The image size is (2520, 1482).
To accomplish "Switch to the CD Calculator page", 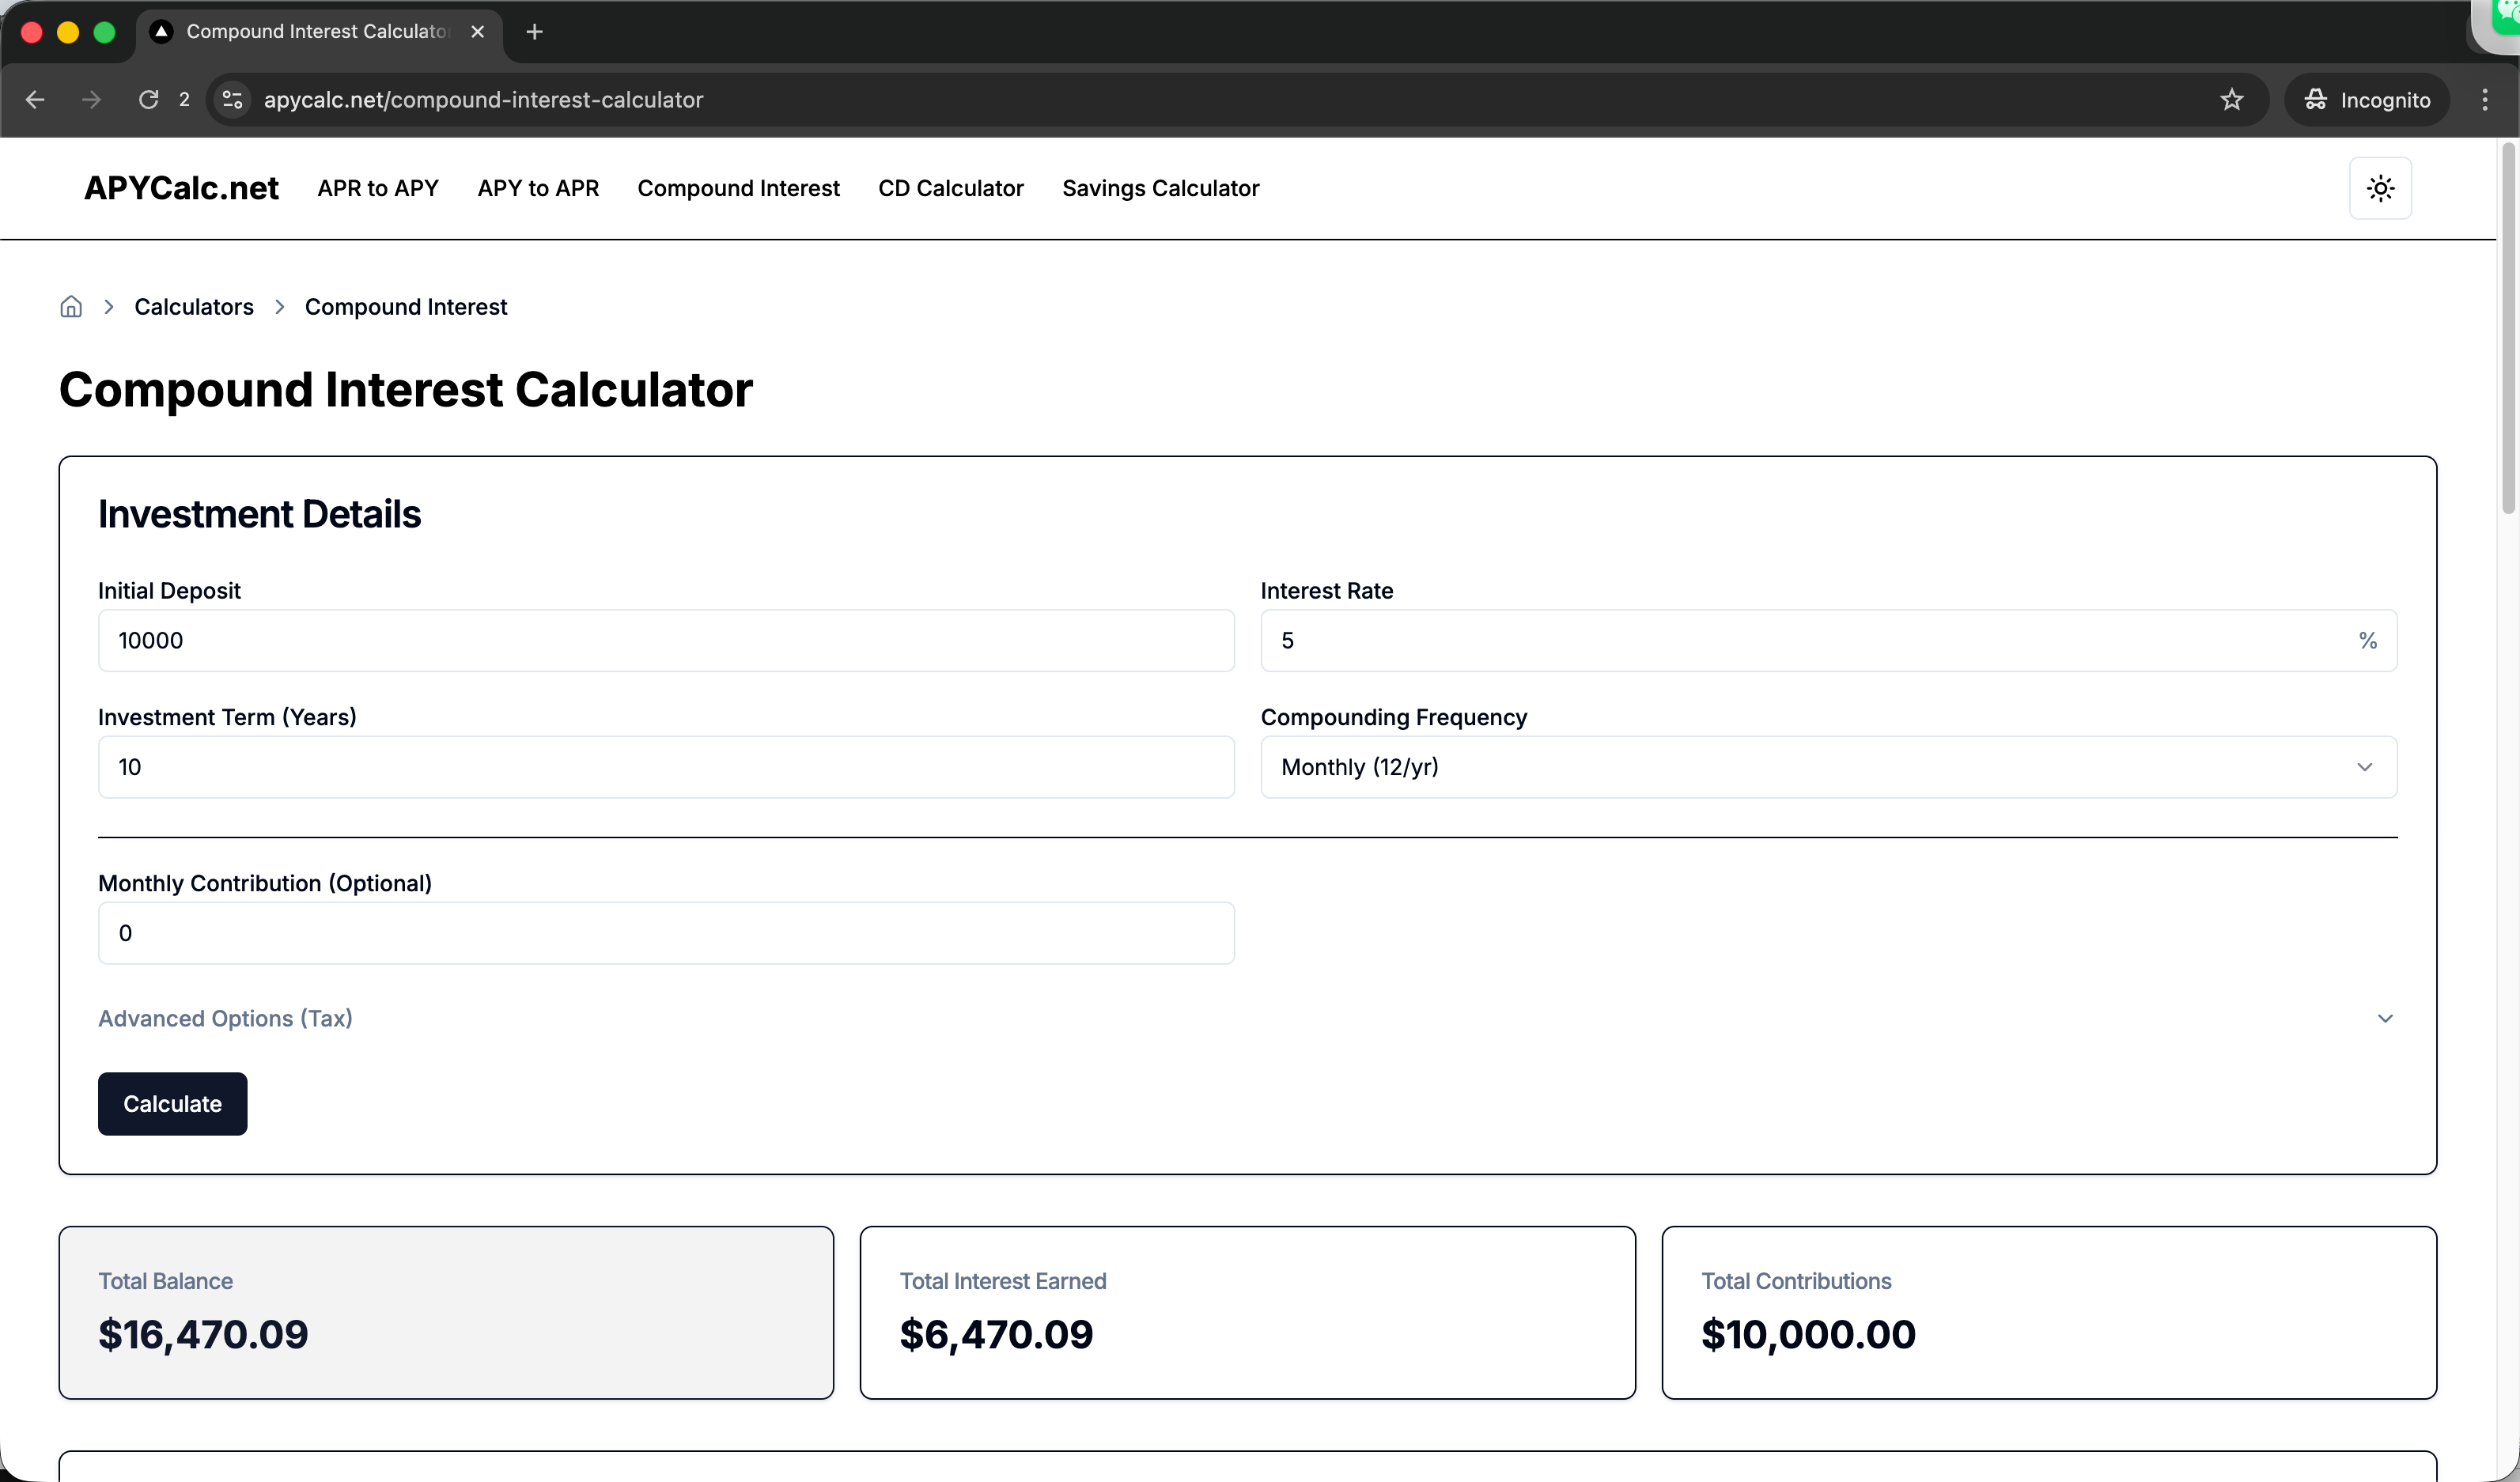I will tap(950, 188).
